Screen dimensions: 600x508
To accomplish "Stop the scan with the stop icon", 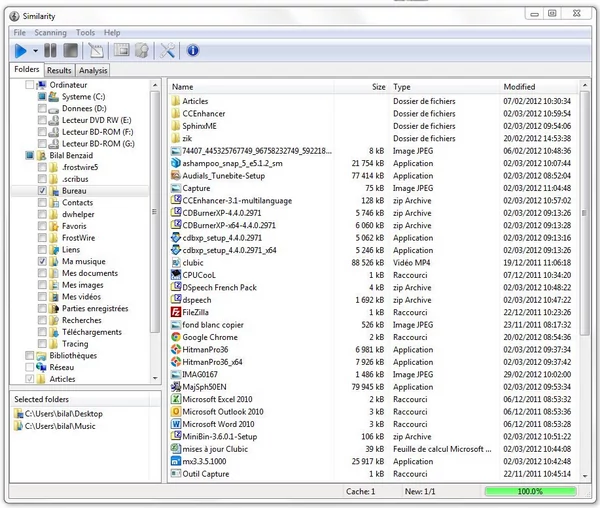I will coord(70,50).
